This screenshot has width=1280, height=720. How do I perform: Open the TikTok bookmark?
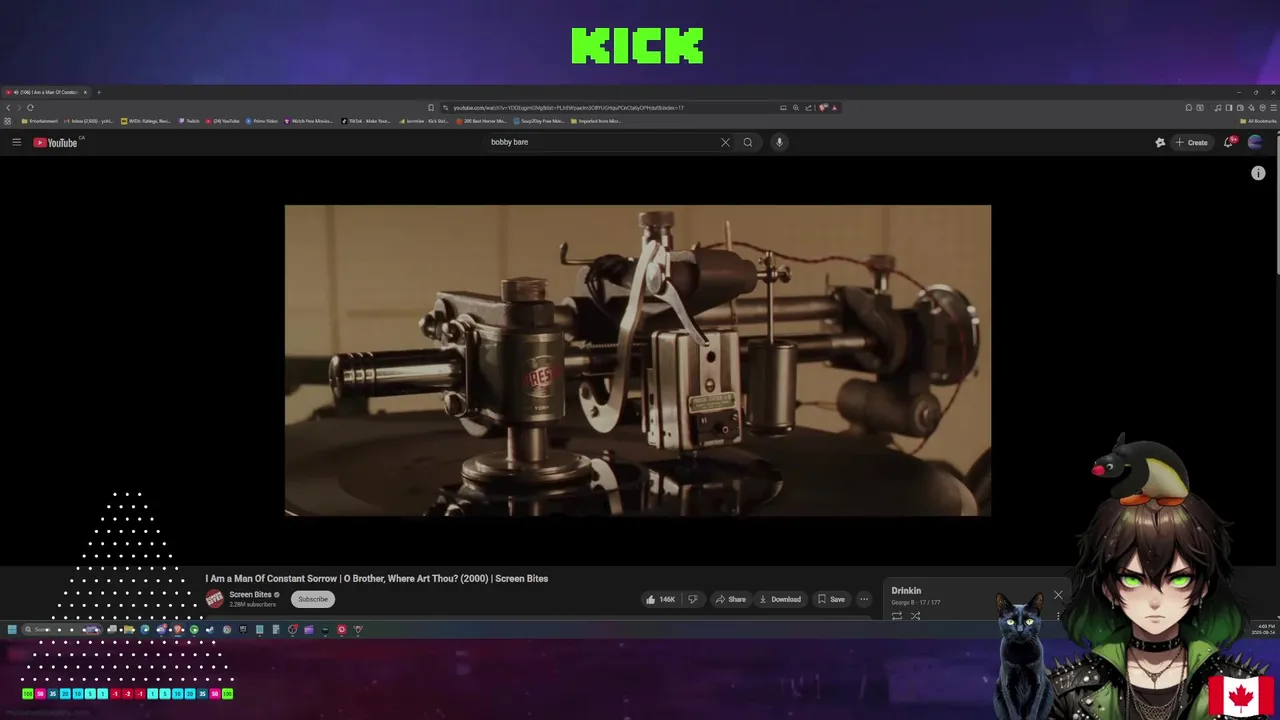[366, 121]
